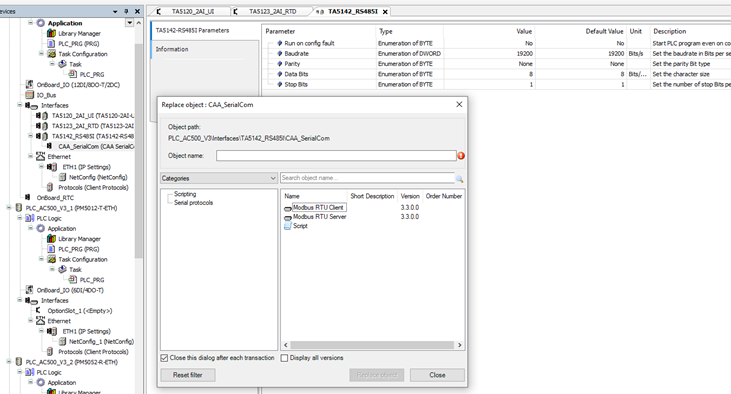This screenshot has width=731, height=394.
Task: Open the top Library Manager icon
Action: click(x=51, y=34)
